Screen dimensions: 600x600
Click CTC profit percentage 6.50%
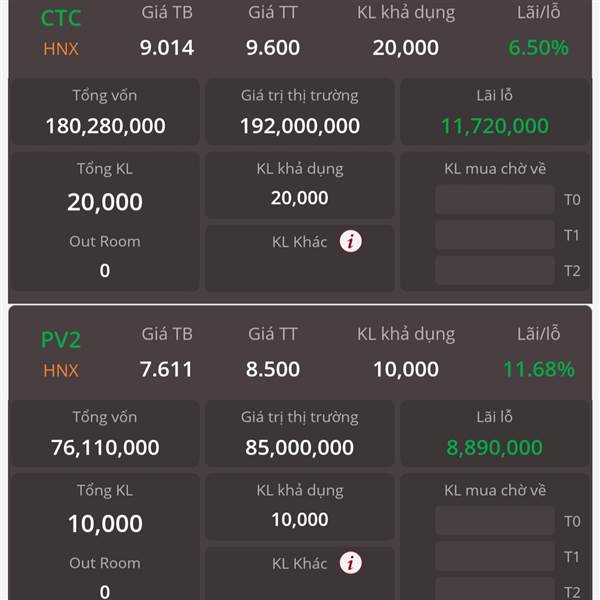pyautogui.click(x=538, y=48)
